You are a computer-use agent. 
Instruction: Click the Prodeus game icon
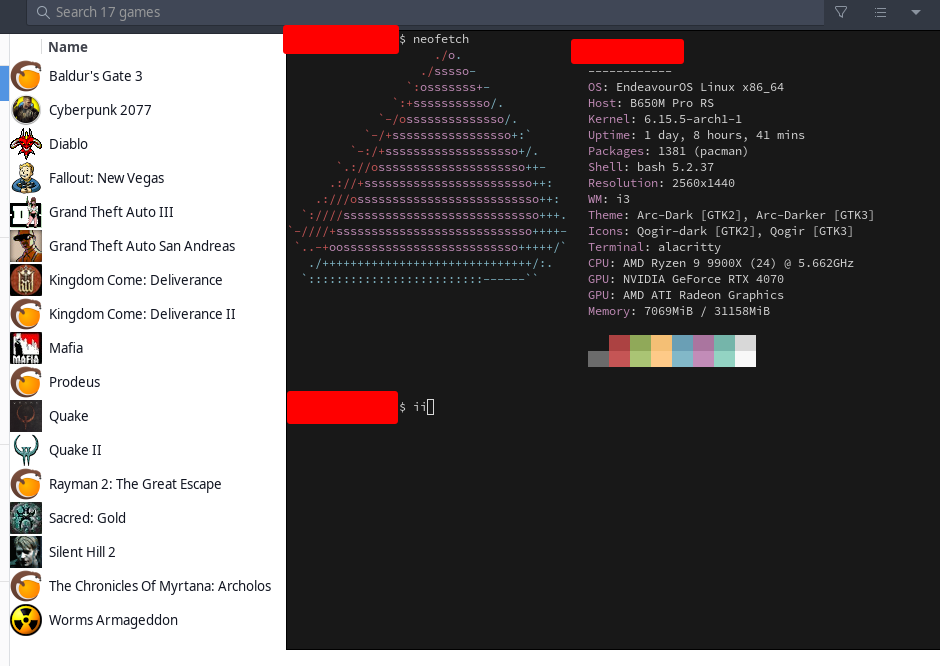pyautogui.click(x=26, y=382)
